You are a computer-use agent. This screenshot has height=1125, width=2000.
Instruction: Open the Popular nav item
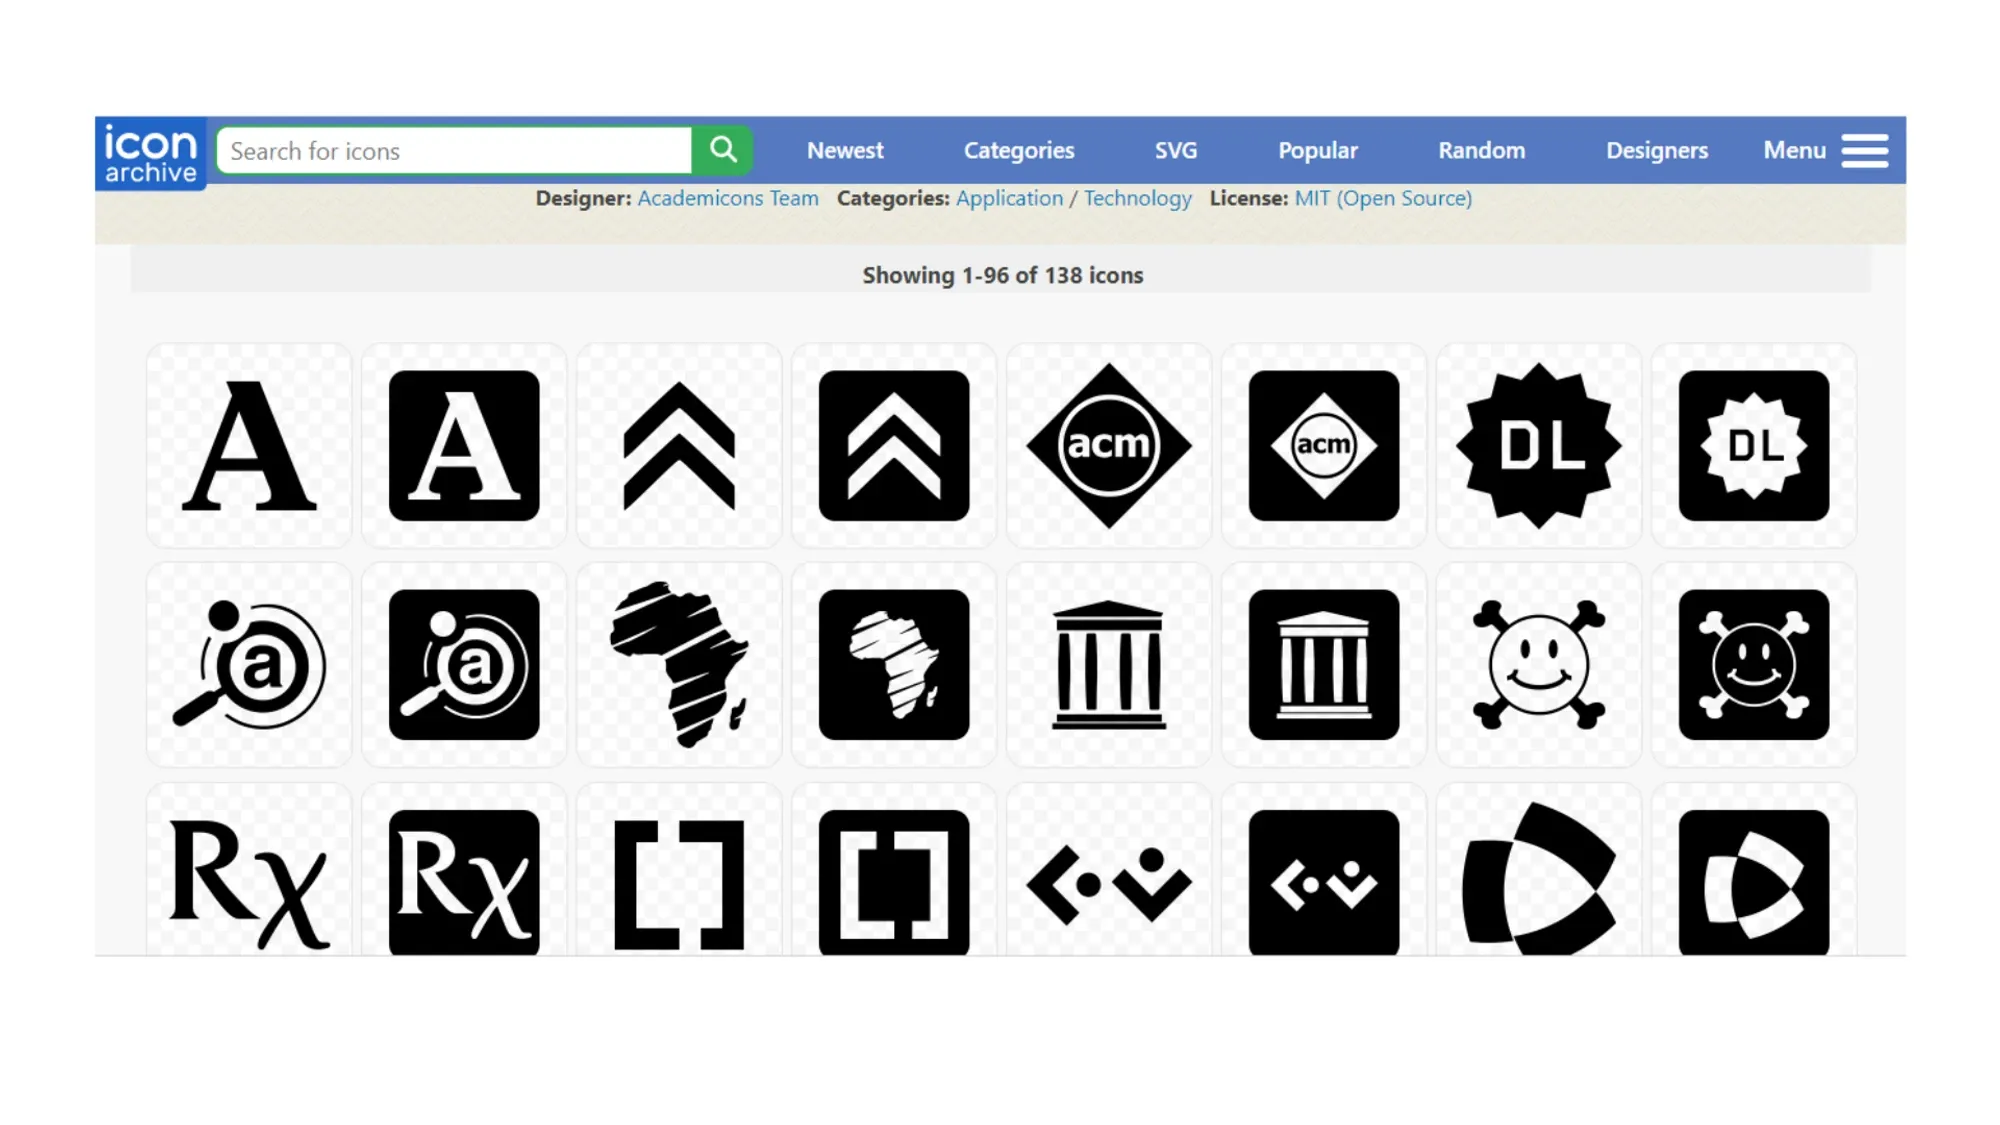(x=1318, y=150)
